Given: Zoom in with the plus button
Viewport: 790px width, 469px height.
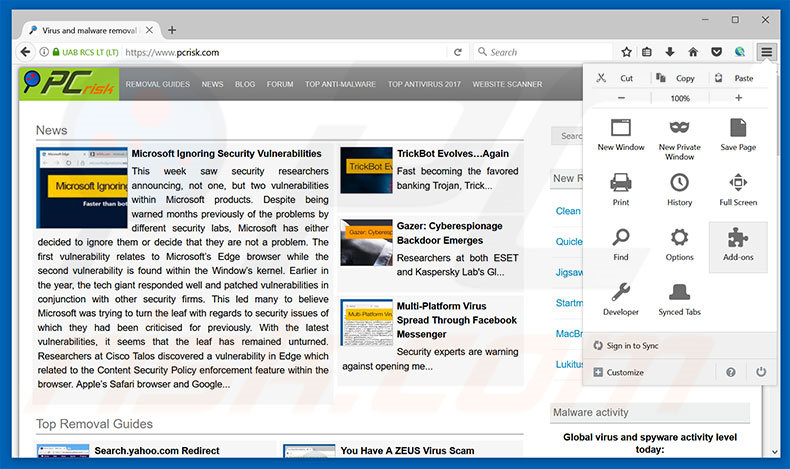Looking at the screenshot, I should 739,98.
